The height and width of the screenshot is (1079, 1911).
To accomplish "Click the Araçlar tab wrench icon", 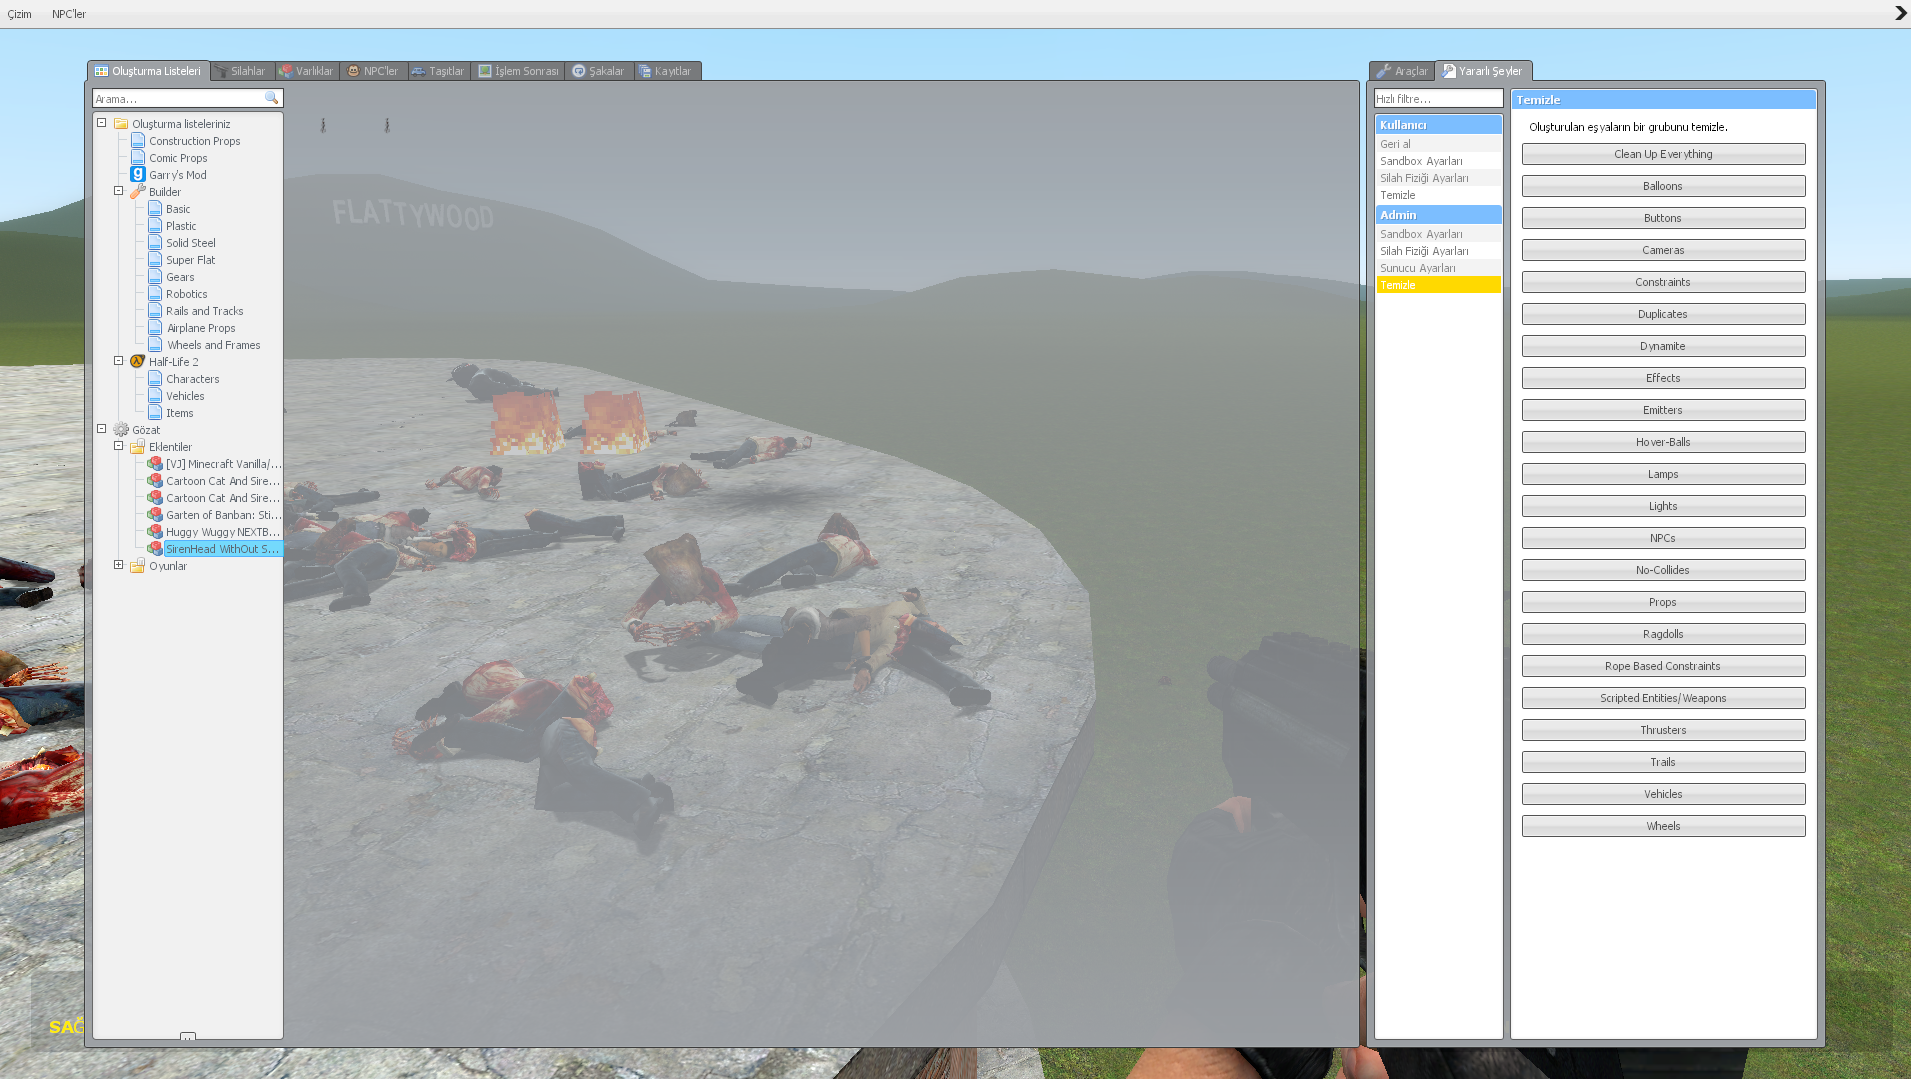I will click(1384, 71).
